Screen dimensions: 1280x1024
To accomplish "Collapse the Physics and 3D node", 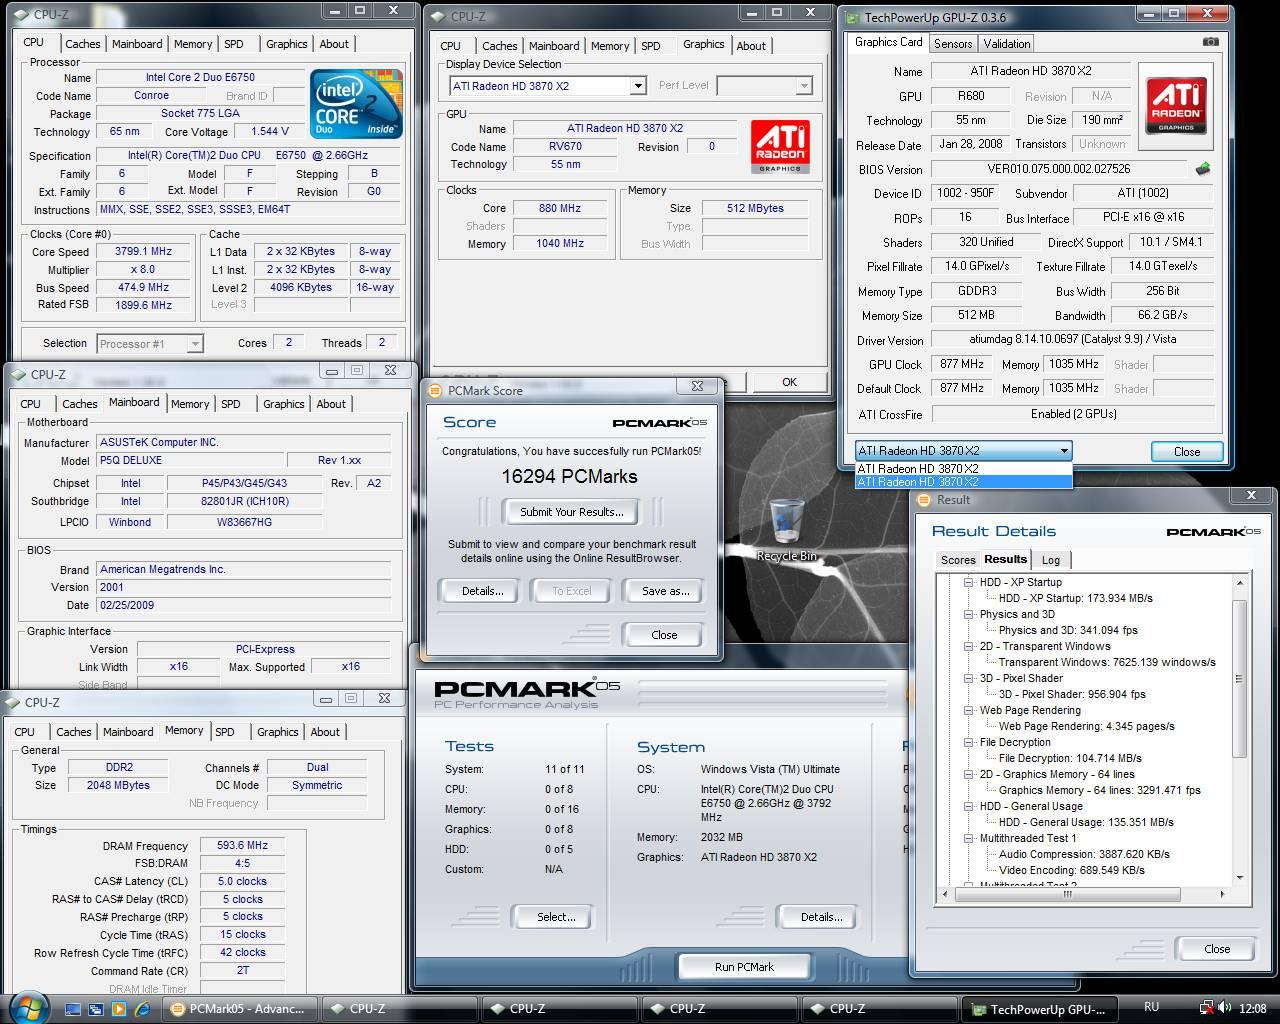I will point(968,614).
